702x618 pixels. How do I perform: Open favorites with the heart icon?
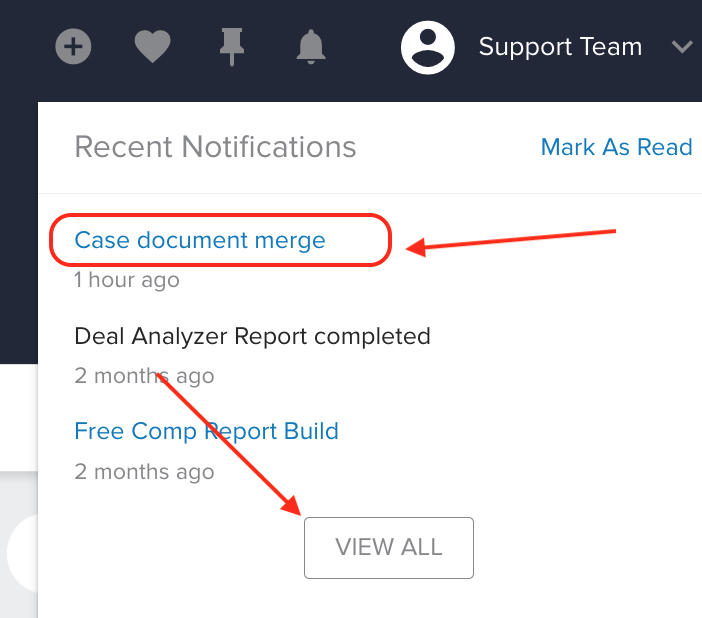153,47
